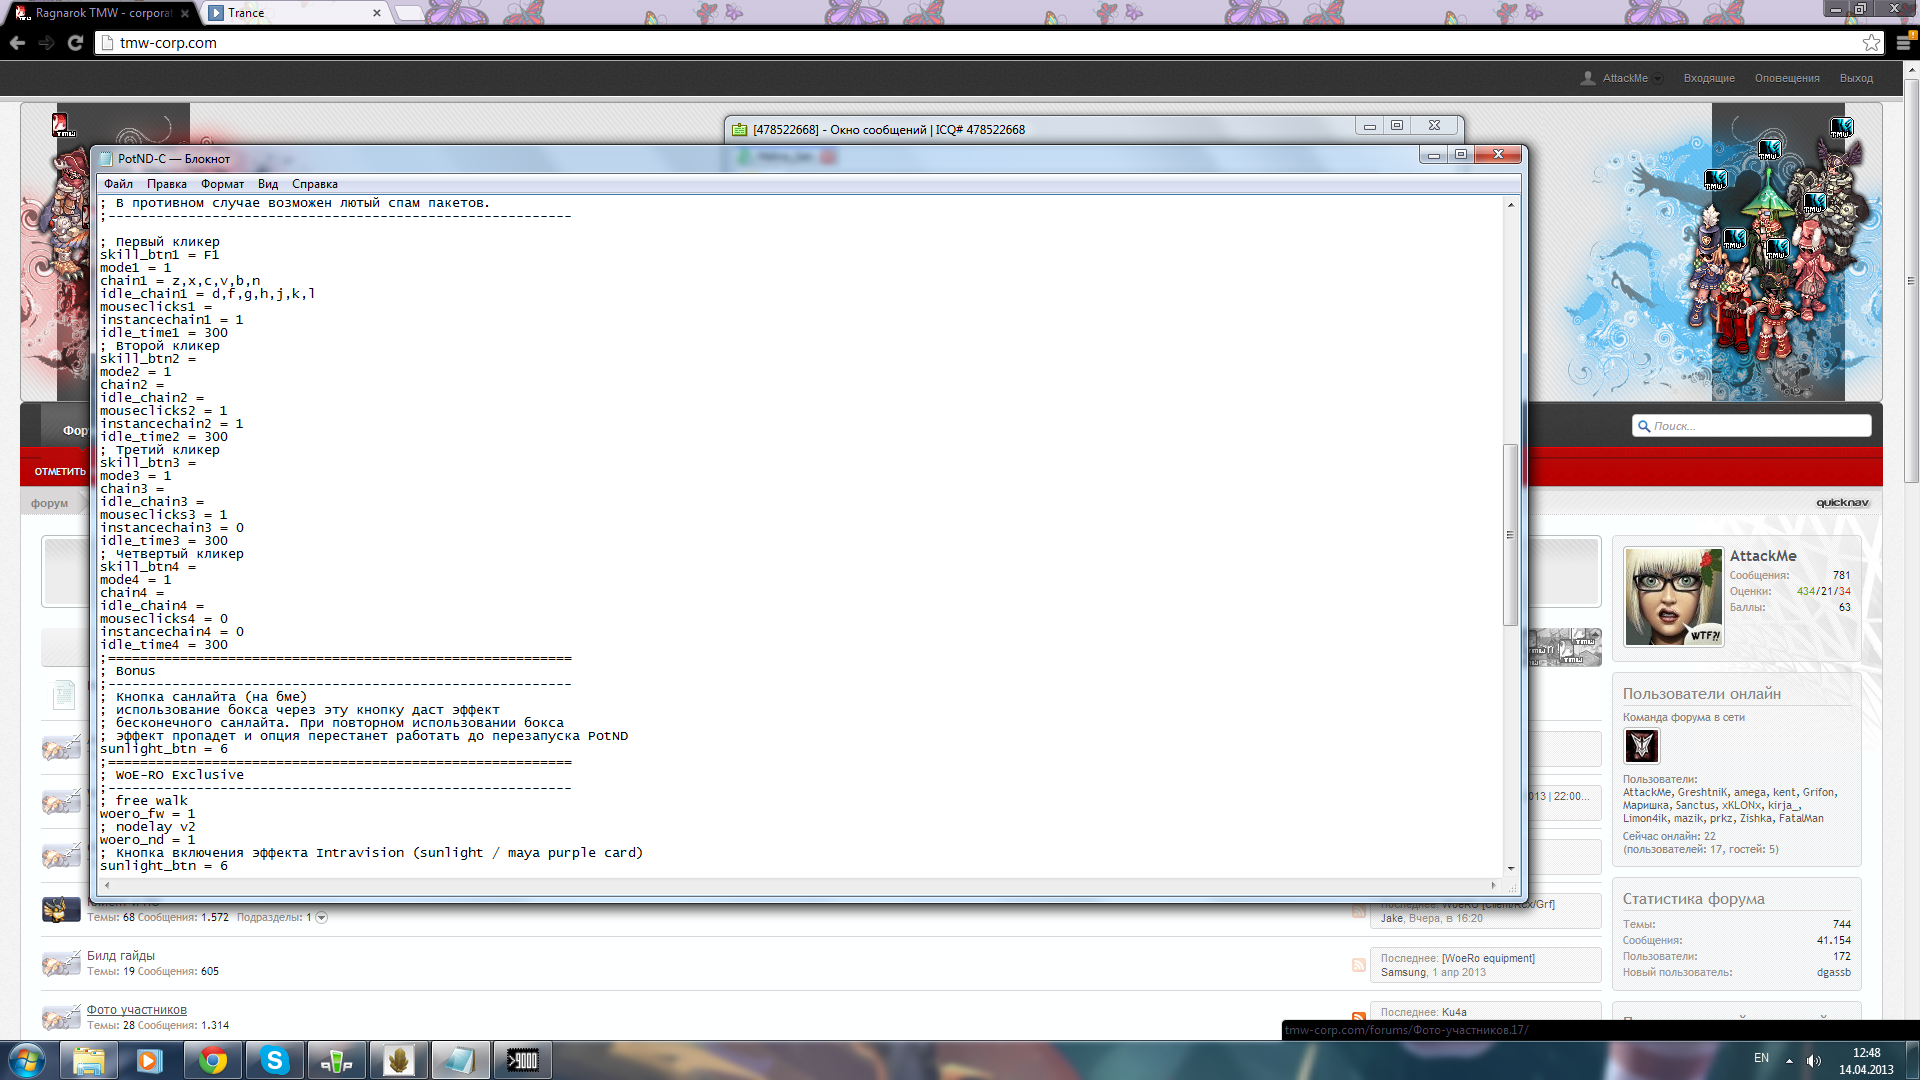Viewport: 1920px width, 1080px height.
Task: Minimize the ICQ message window
Action: [1370, 126]
